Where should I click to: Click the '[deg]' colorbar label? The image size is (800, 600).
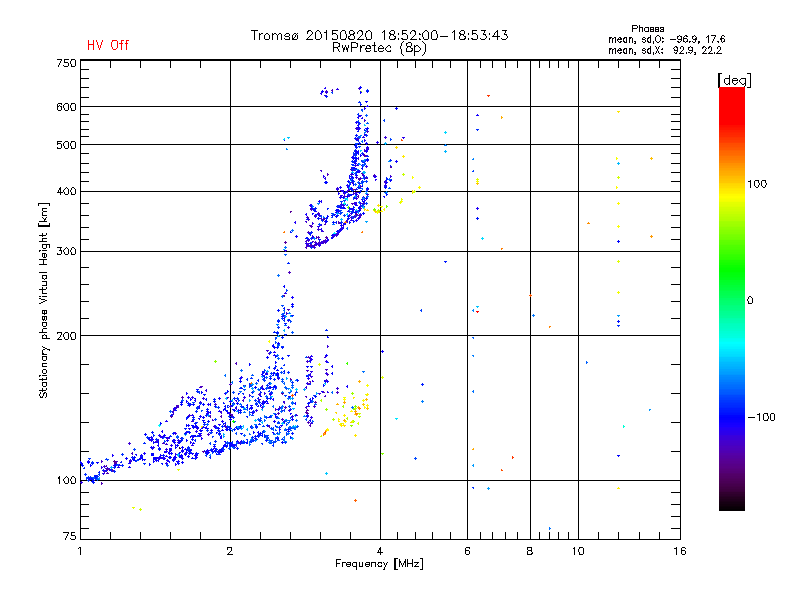click(x=734, y=80)
